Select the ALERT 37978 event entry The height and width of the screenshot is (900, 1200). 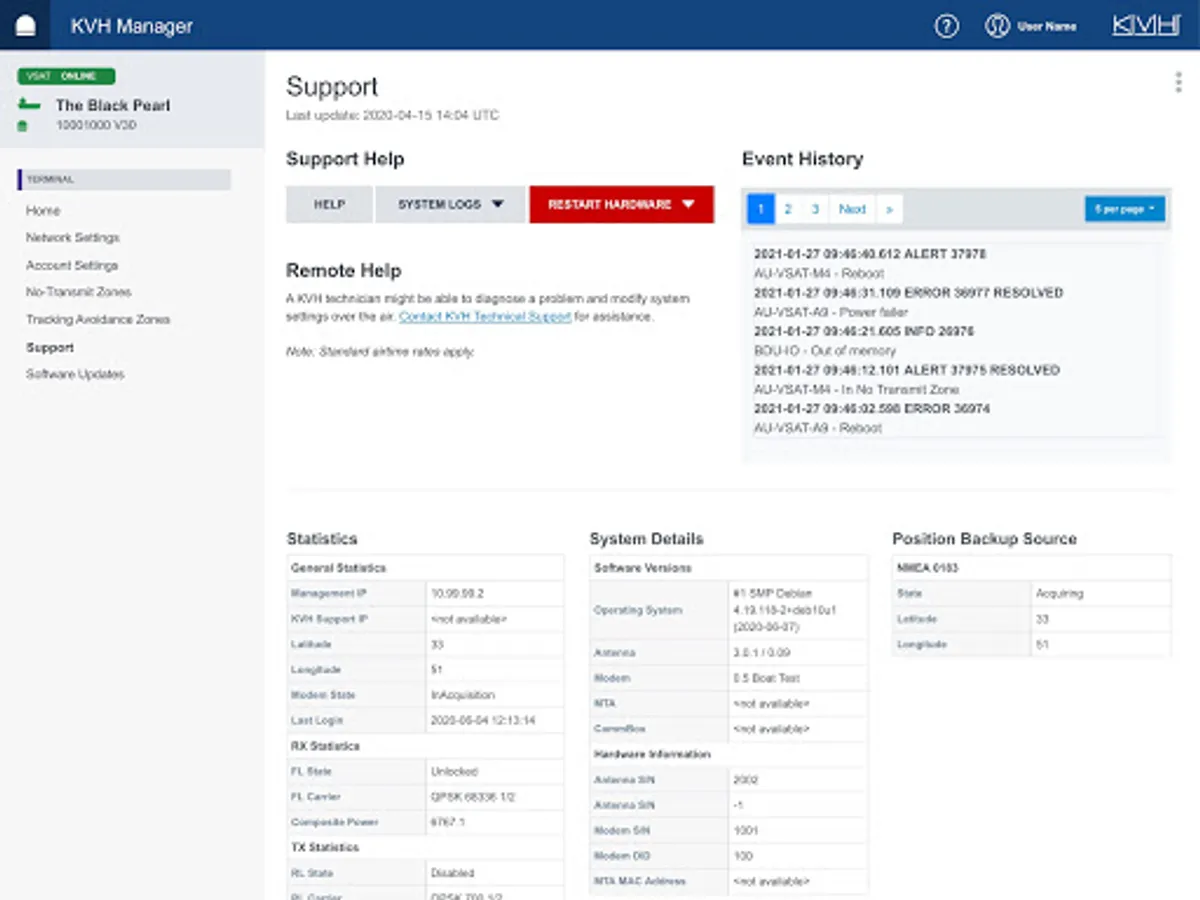(870, 254)
